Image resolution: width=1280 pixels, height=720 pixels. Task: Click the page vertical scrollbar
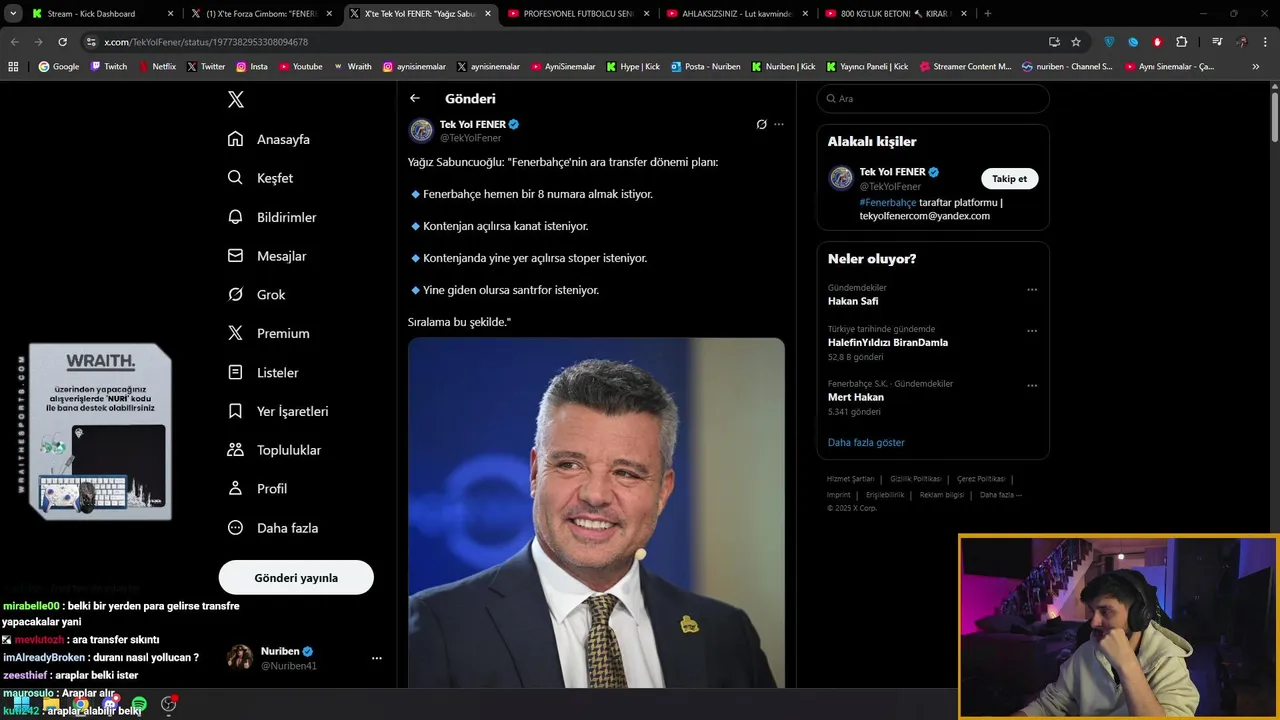pyautogui.click(x=1274, y=117)
